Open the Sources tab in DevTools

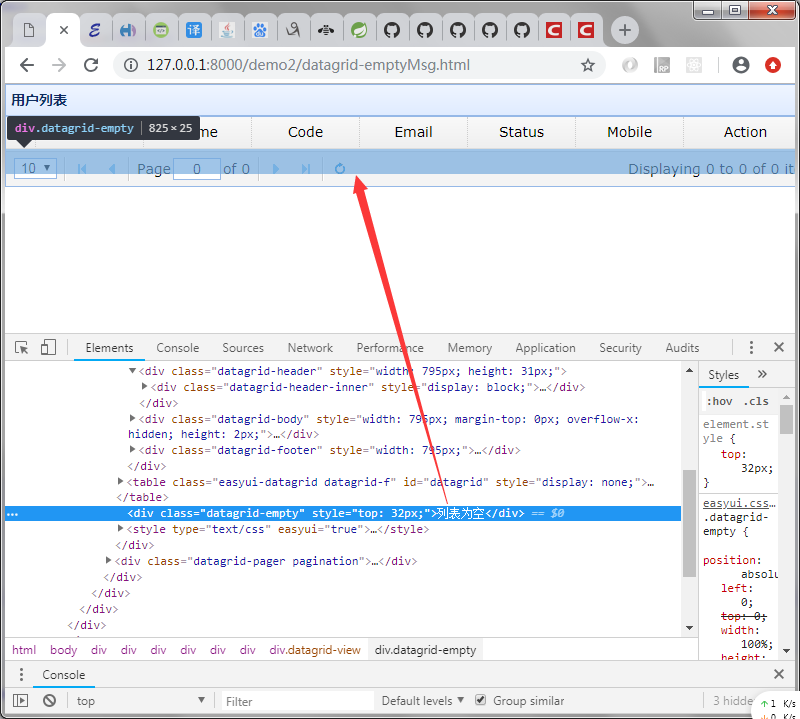(243, 348)
